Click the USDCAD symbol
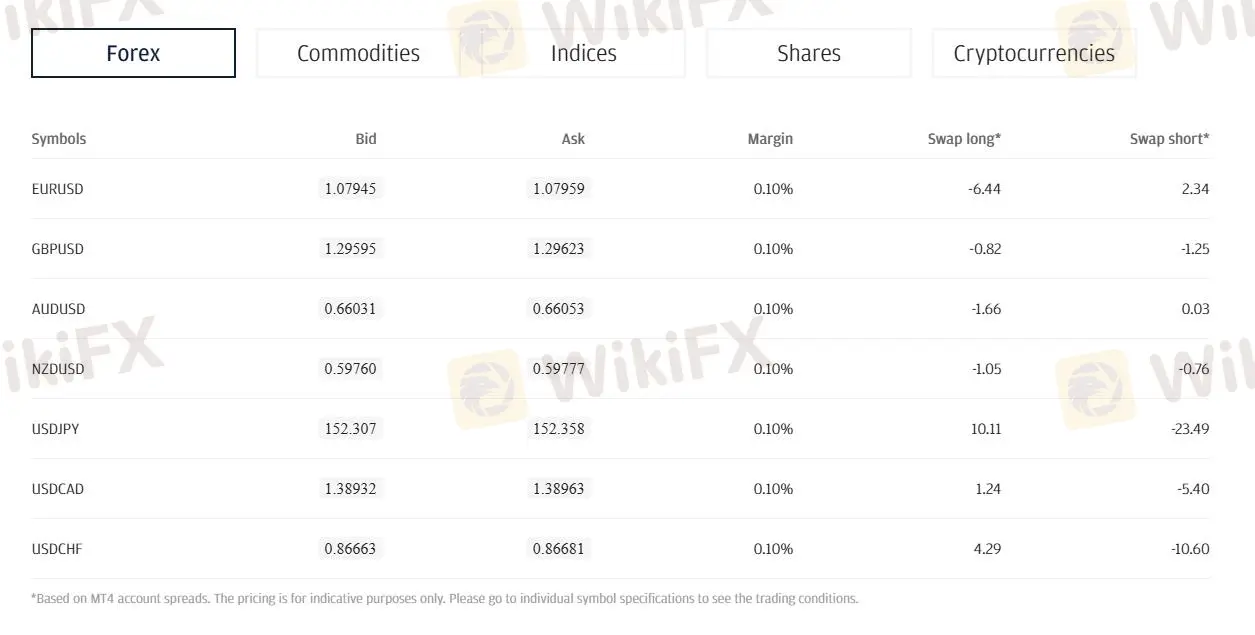 [x=58, y=489]
